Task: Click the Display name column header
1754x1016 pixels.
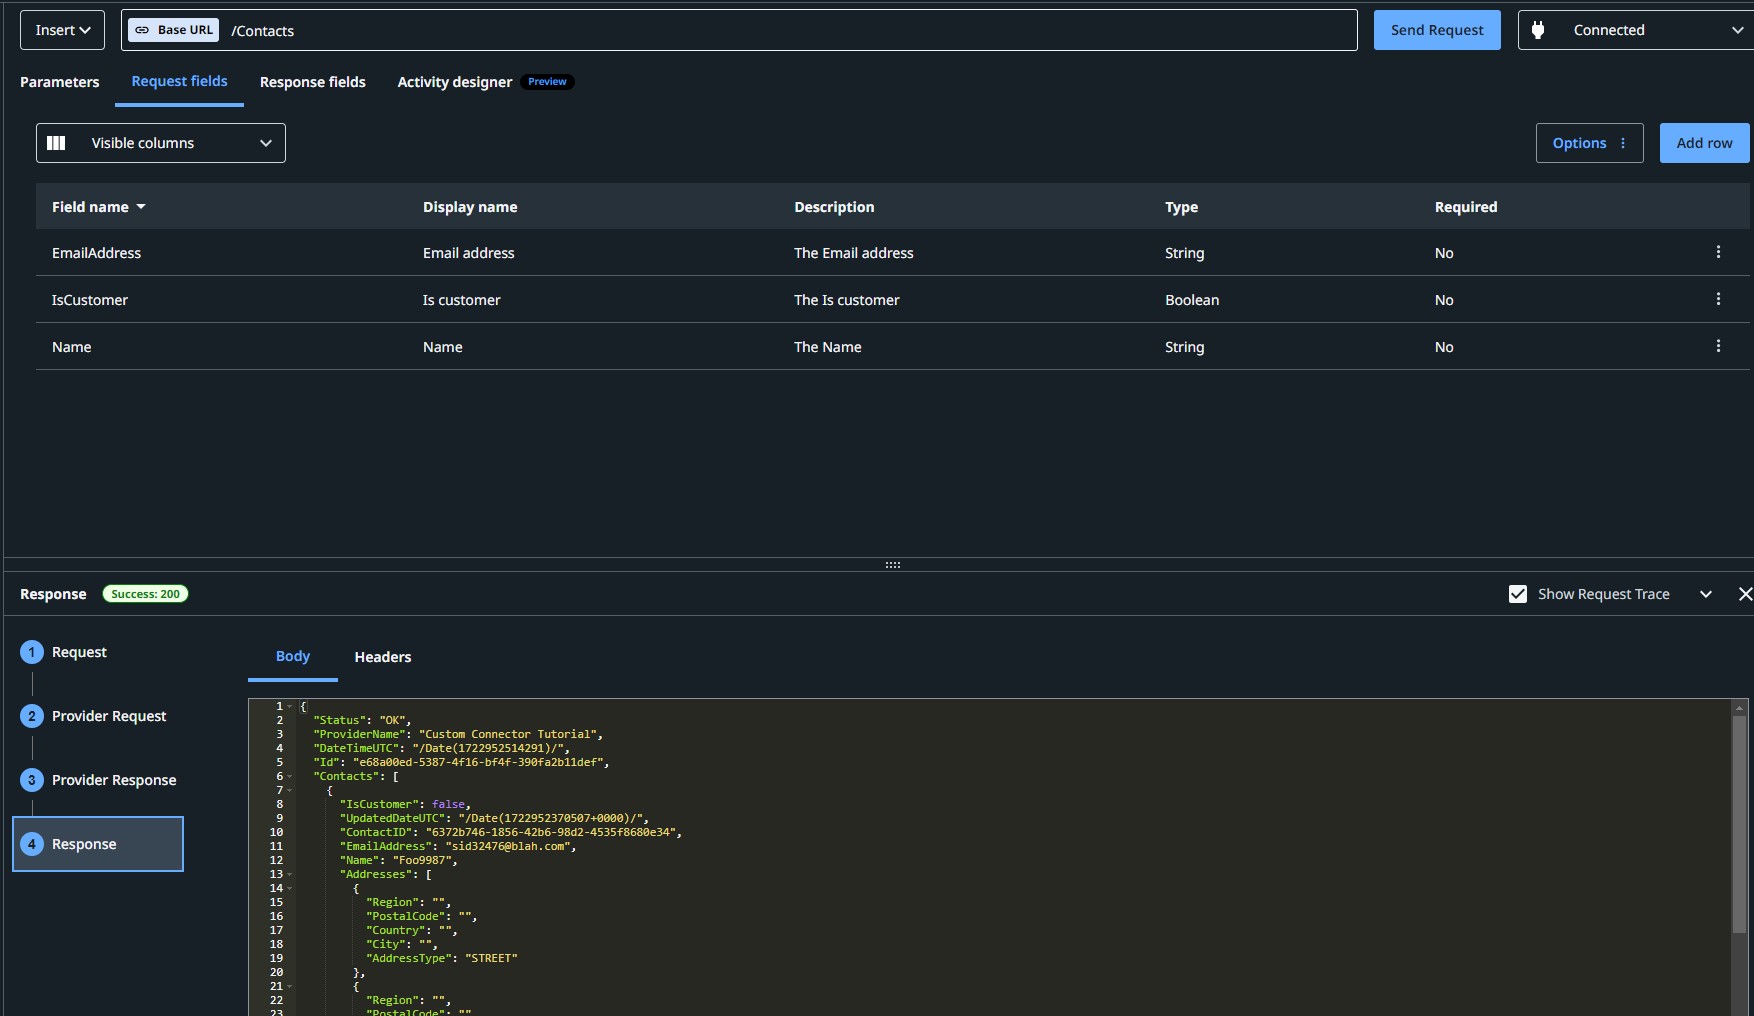Action: 470,207
